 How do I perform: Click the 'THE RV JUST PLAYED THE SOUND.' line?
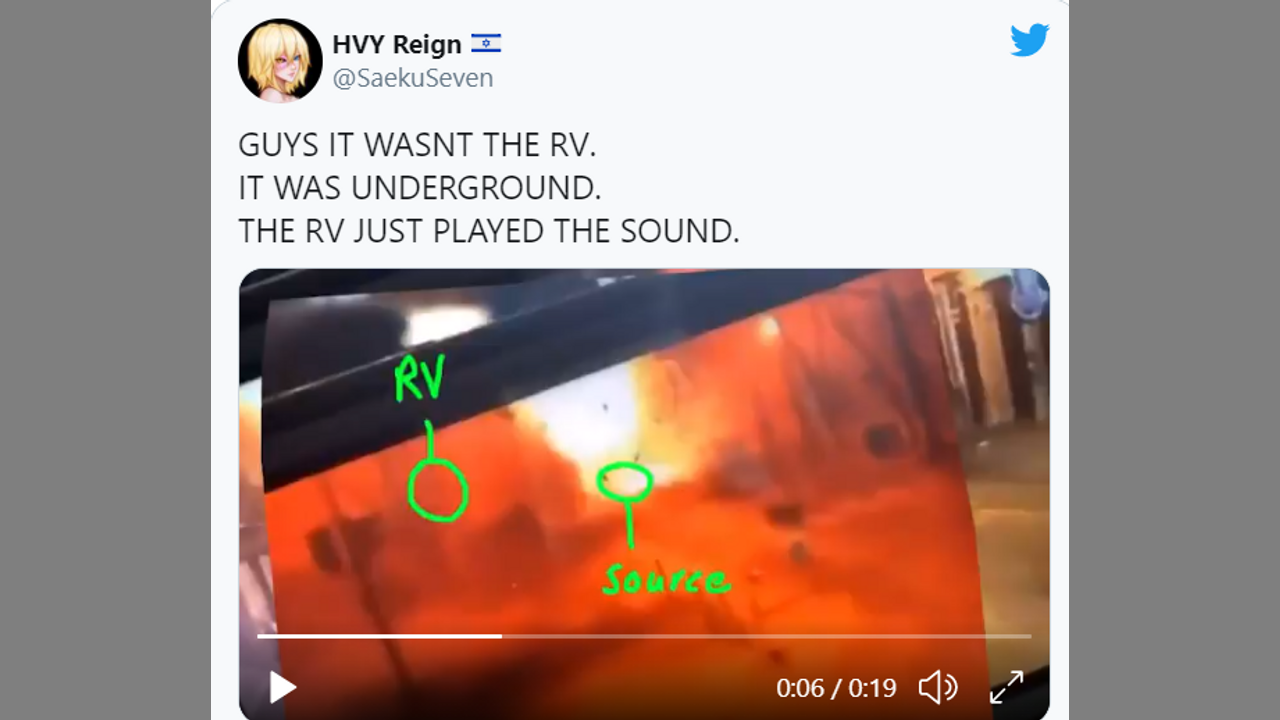[x=489, y=231]
